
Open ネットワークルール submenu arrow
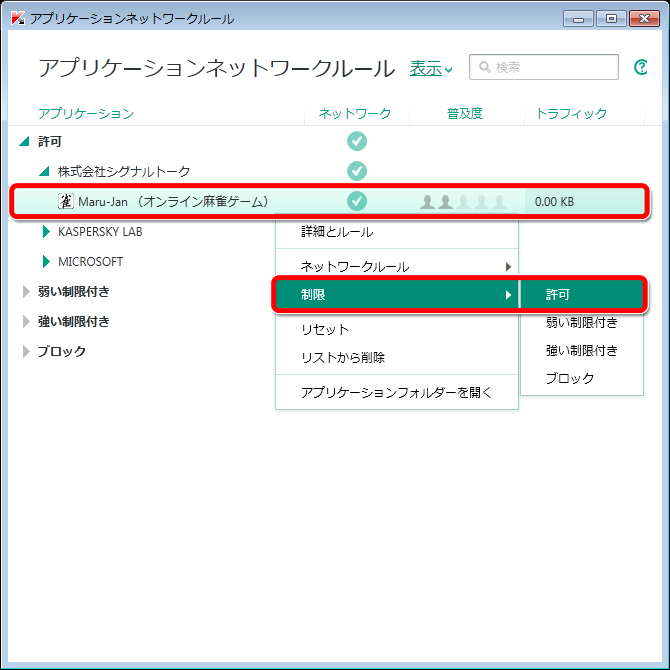coord(508,267)
